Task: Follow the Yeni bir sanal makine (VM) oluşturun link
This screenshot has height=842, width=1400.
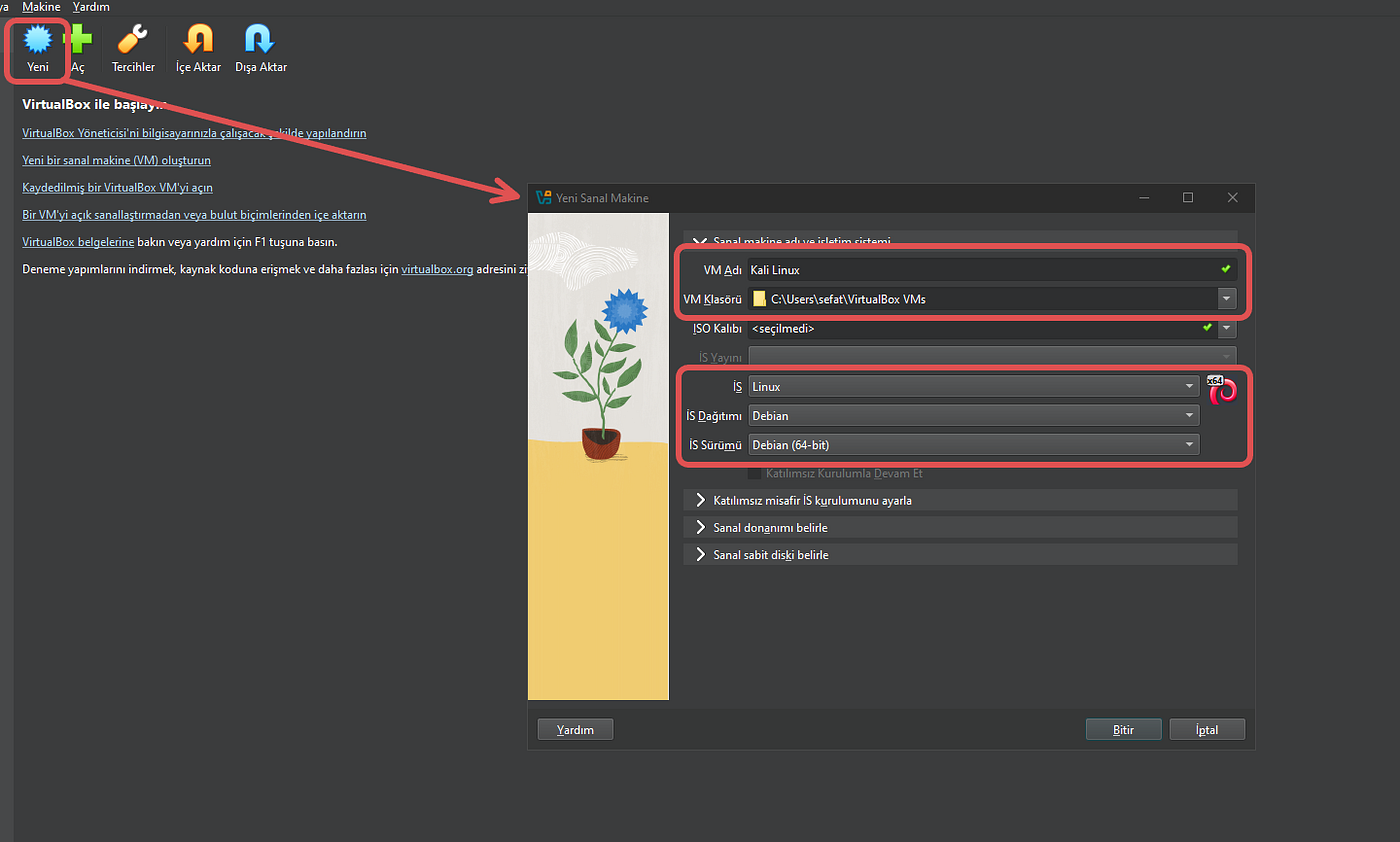Action: (x=116, y=160)
